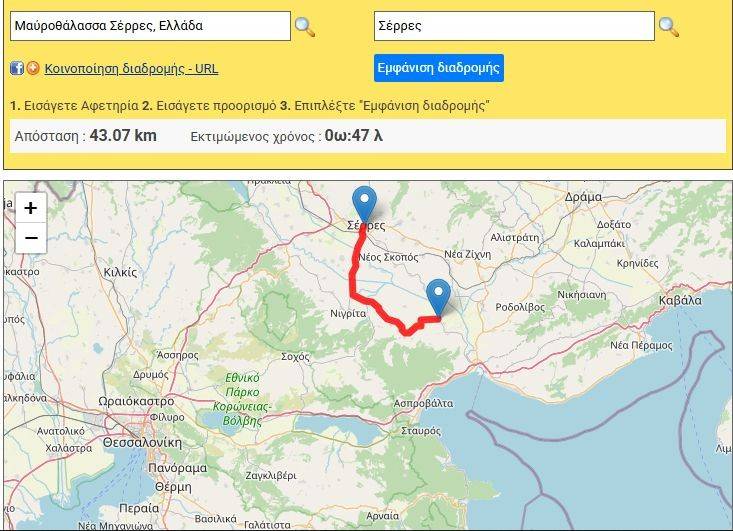Screen dimensions: 733x531
Task: Click the orange share icon next to Facebook
Action: point(33,68)
